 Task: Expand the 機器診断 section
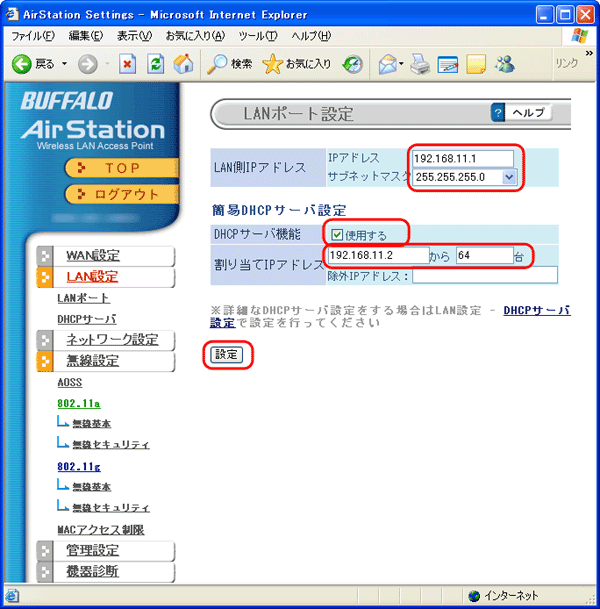106,572
